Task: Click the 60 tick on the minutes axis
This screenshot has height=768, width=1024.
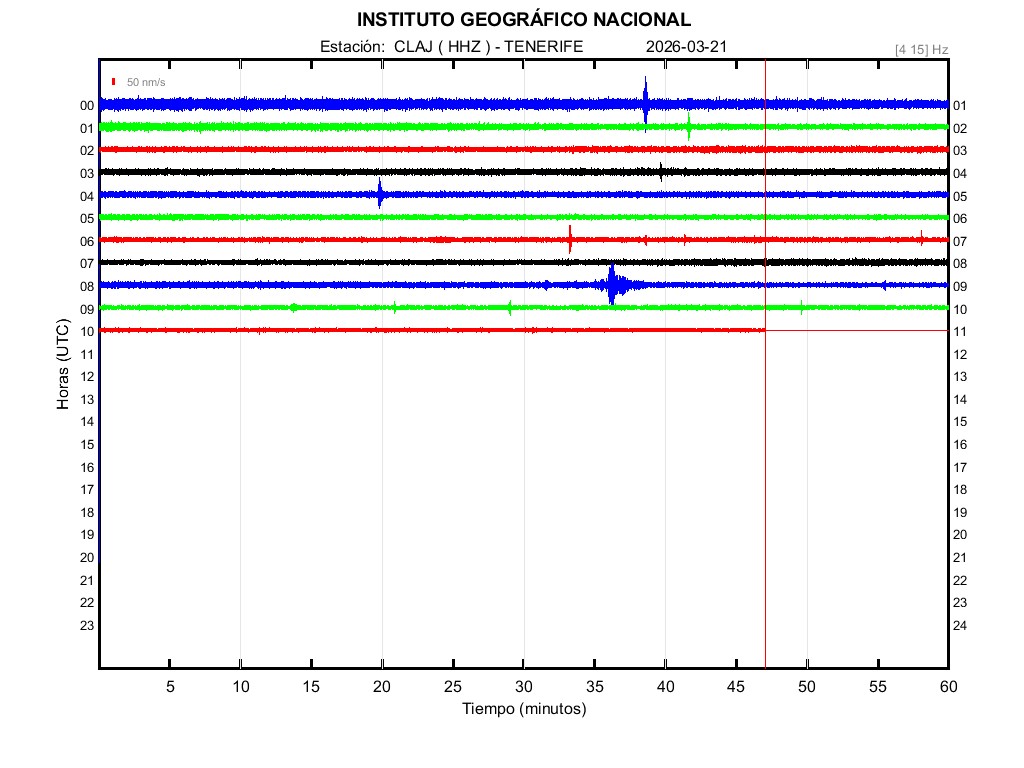Action: pyautogui.click(x=947, y=686)
